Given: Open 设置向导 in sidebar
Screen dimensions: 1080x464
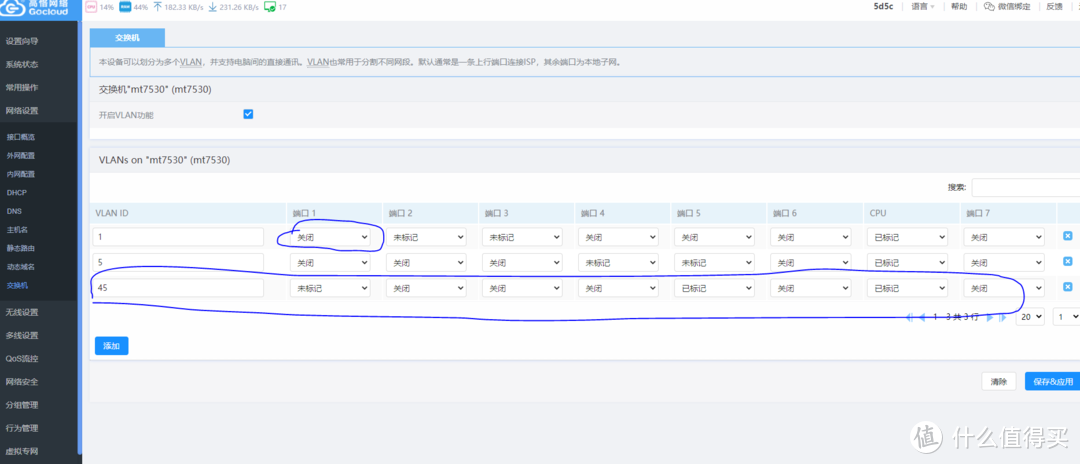Looking at the screenshot, I should point(22,41).
